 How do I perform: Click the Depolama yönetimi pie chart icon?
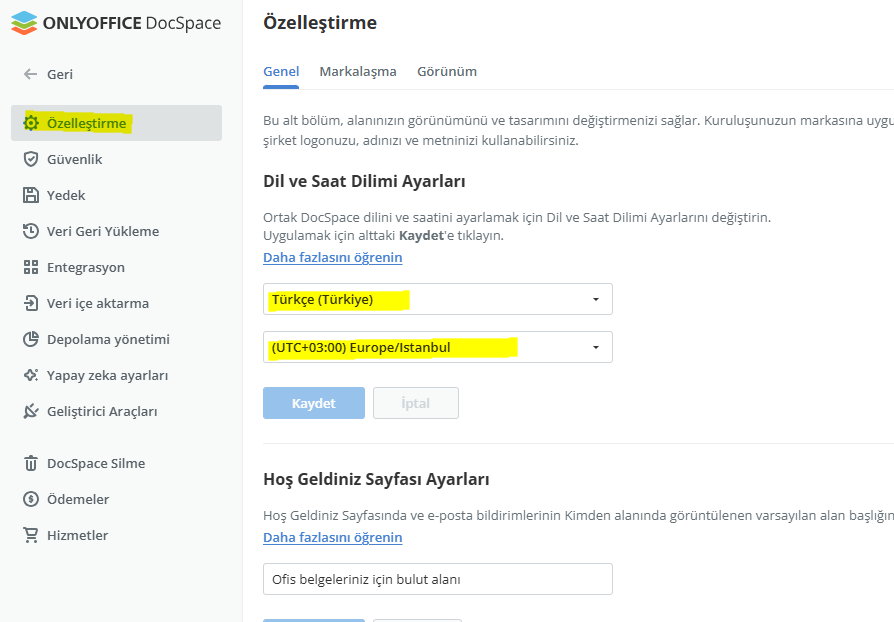click(31, 339)
